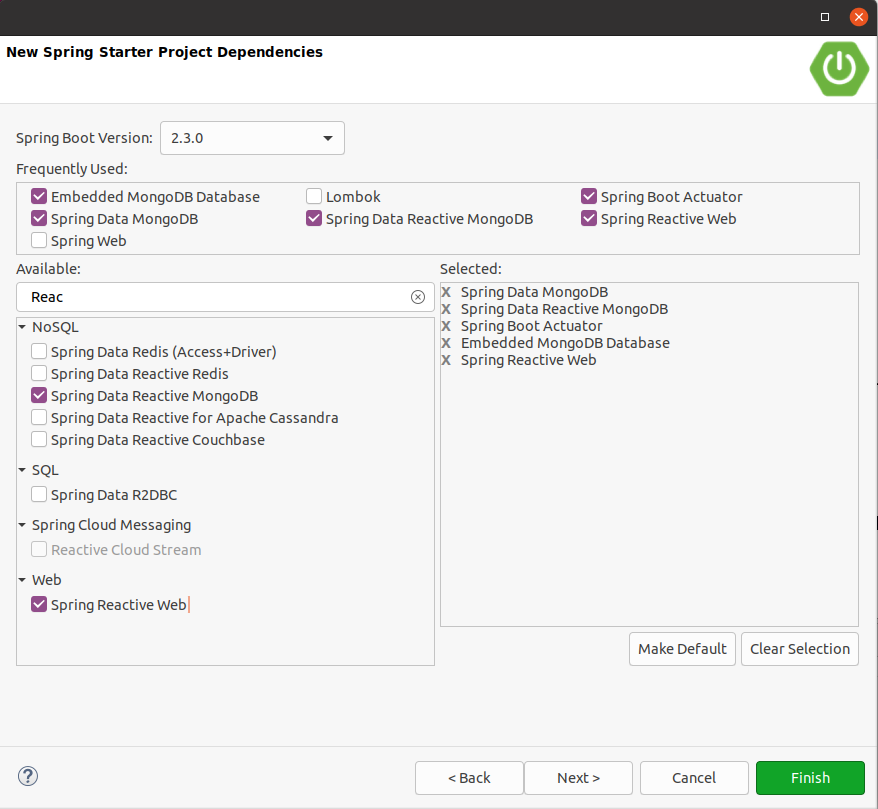Check Spring Data Reactive for Apache Cassandra
Viewport: 878px width, 809px height.
39,418
